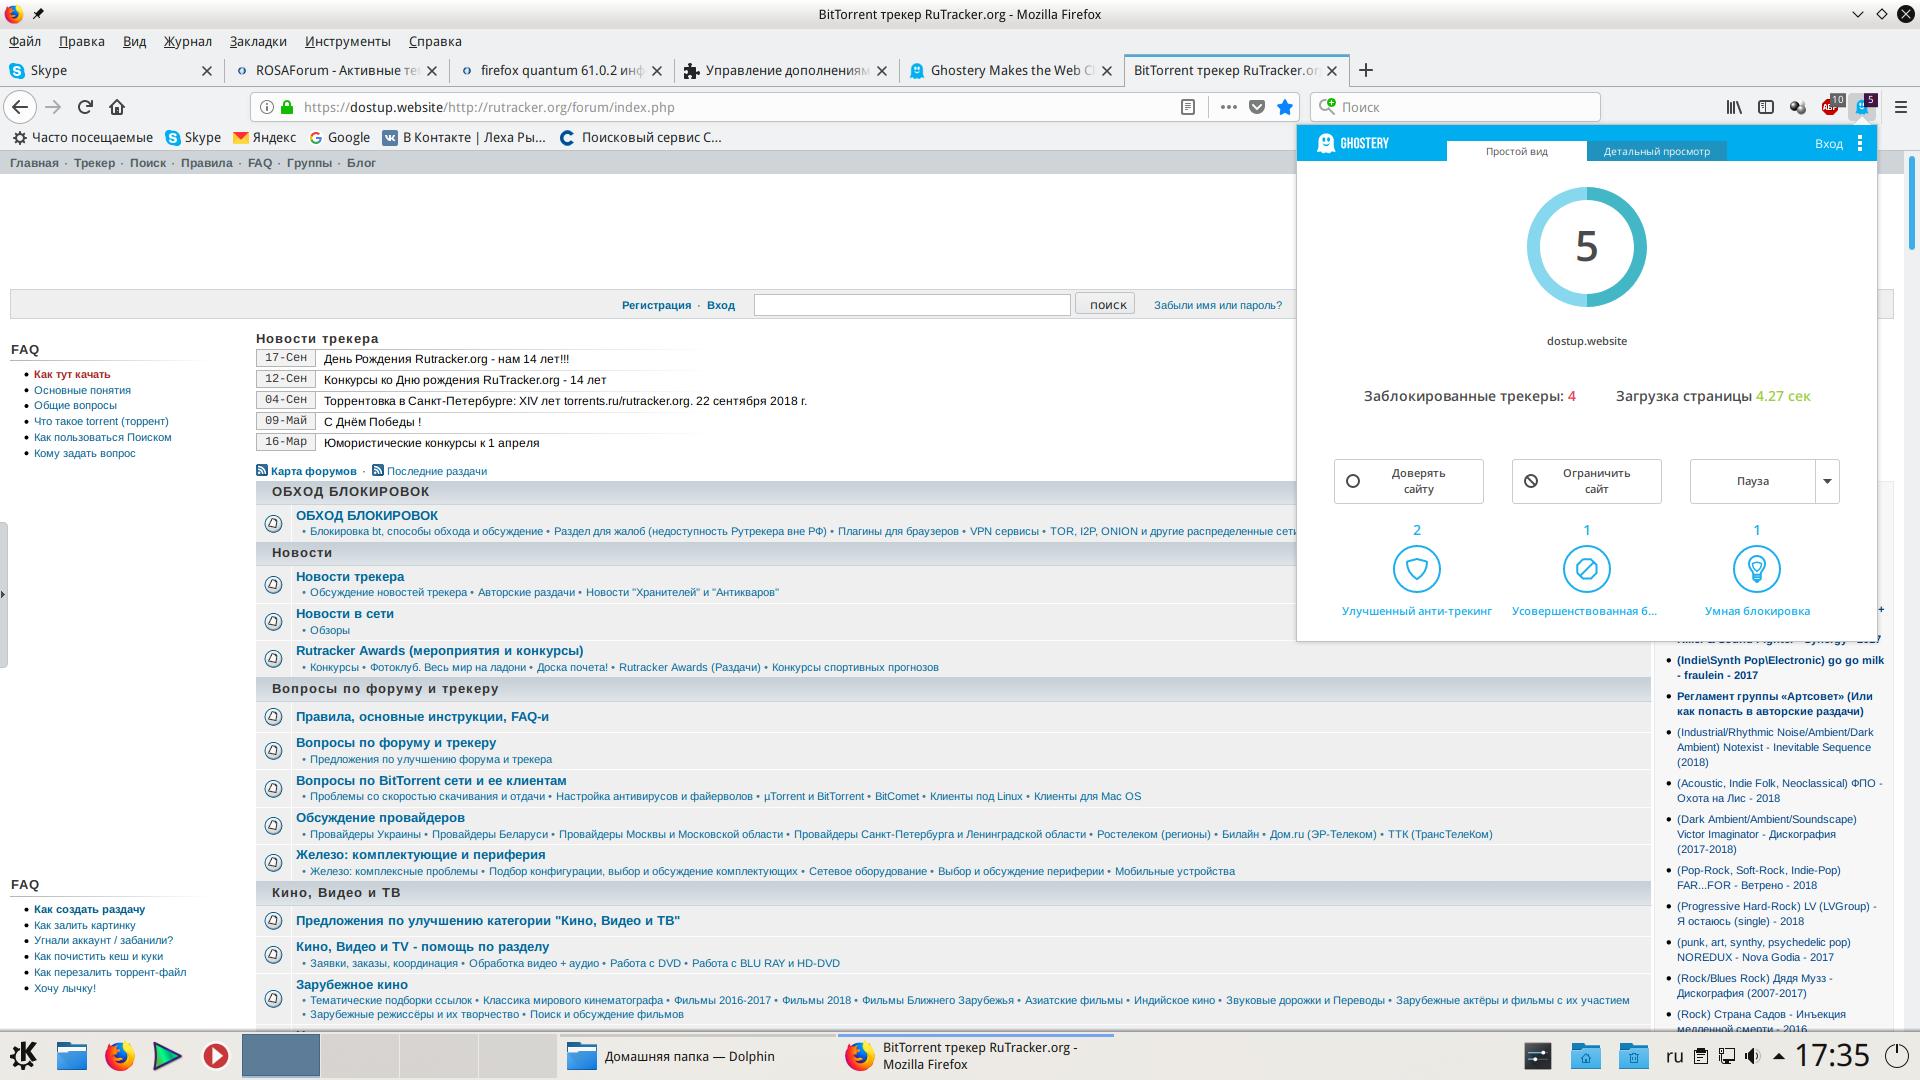Click the Регистрация link
The height and width of the screenshot is (1080, 1920).
point(656,305)
